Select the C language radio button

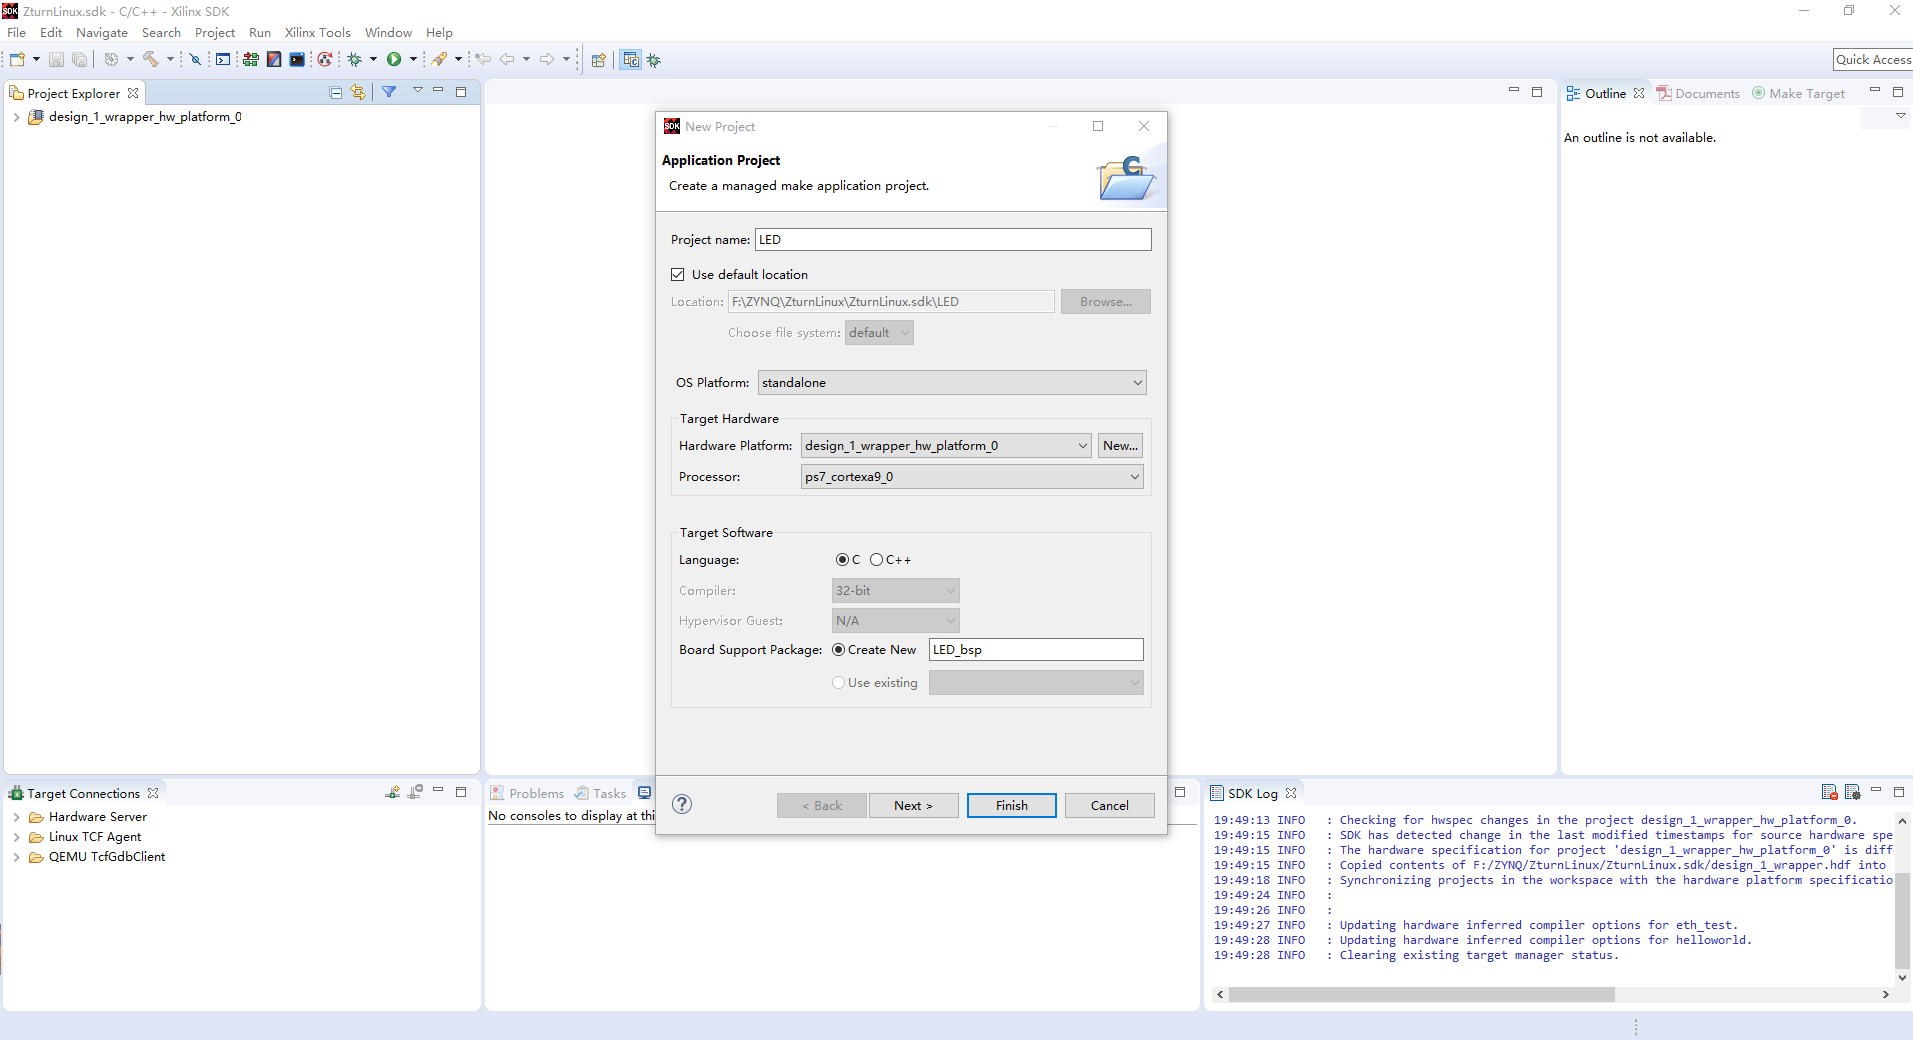(842, 560)
